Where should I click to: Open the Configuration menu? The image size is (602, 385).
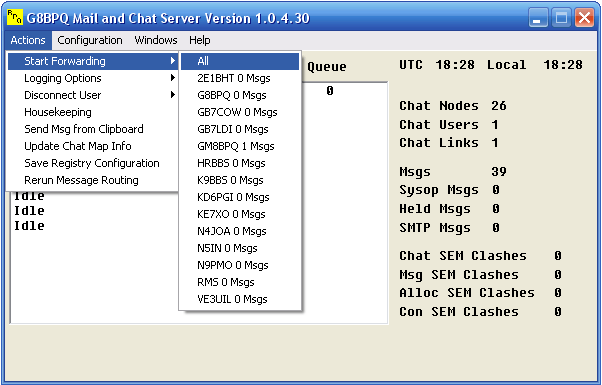tap(90, 40)
